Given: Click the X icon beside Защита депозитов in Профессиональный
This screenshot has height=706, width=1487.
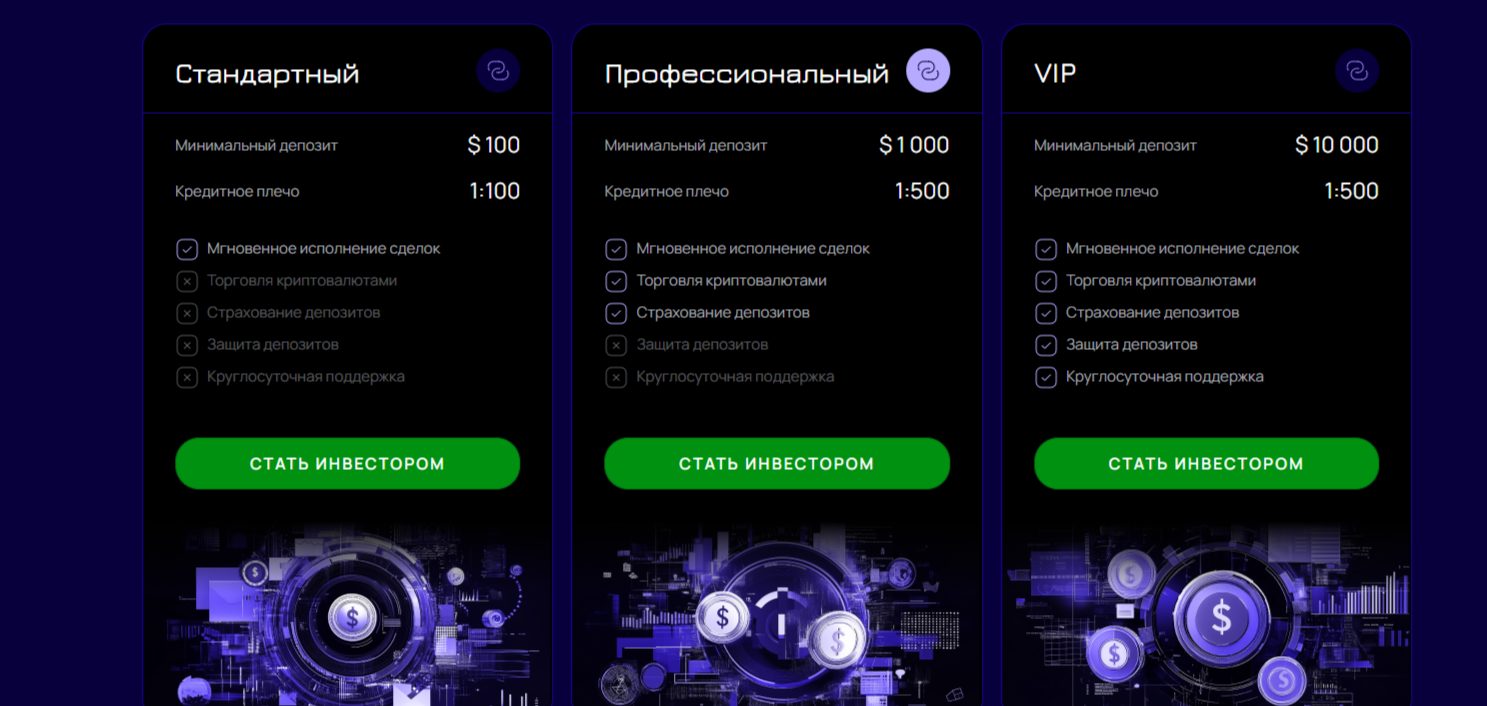Looking at the screenshot, I should click(x=616, y=345).
